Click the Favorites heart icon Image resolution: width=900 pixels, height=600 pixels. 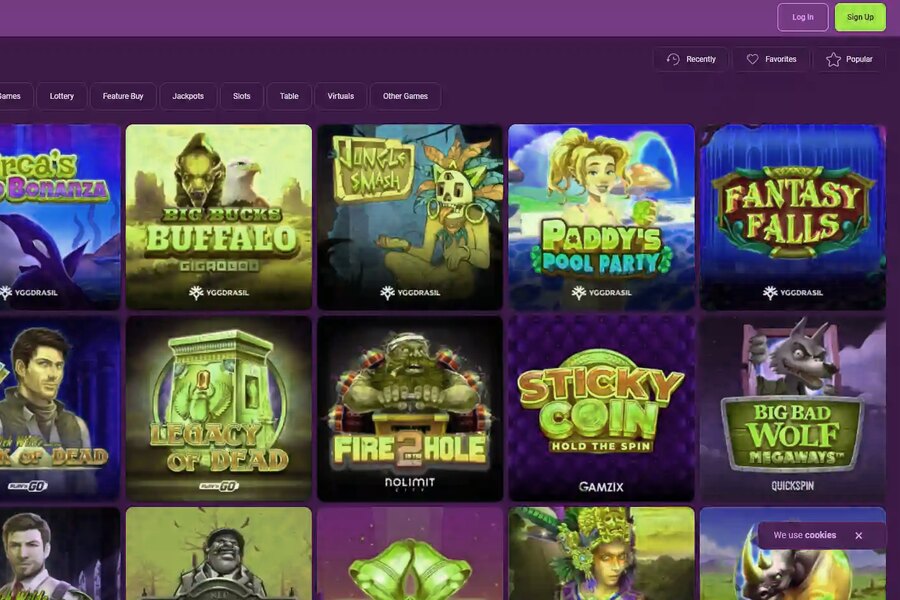pyautogui.click(x=752, y=59)
